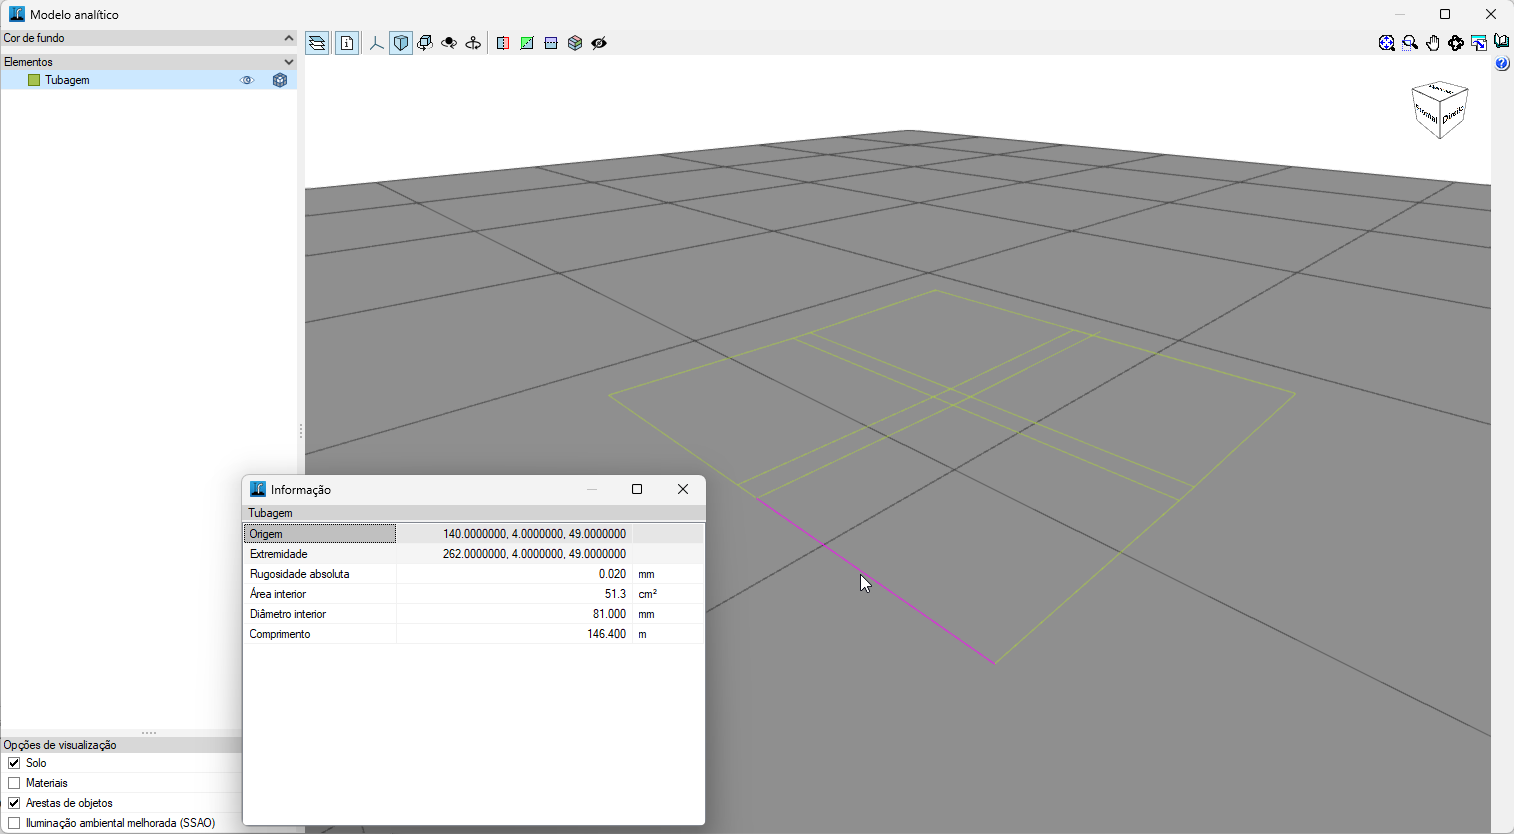Select the Tubagem element row
Image resolution: width=1514 pixels, height=834 pixels.
pyautogui.click(x=149, y=80)
